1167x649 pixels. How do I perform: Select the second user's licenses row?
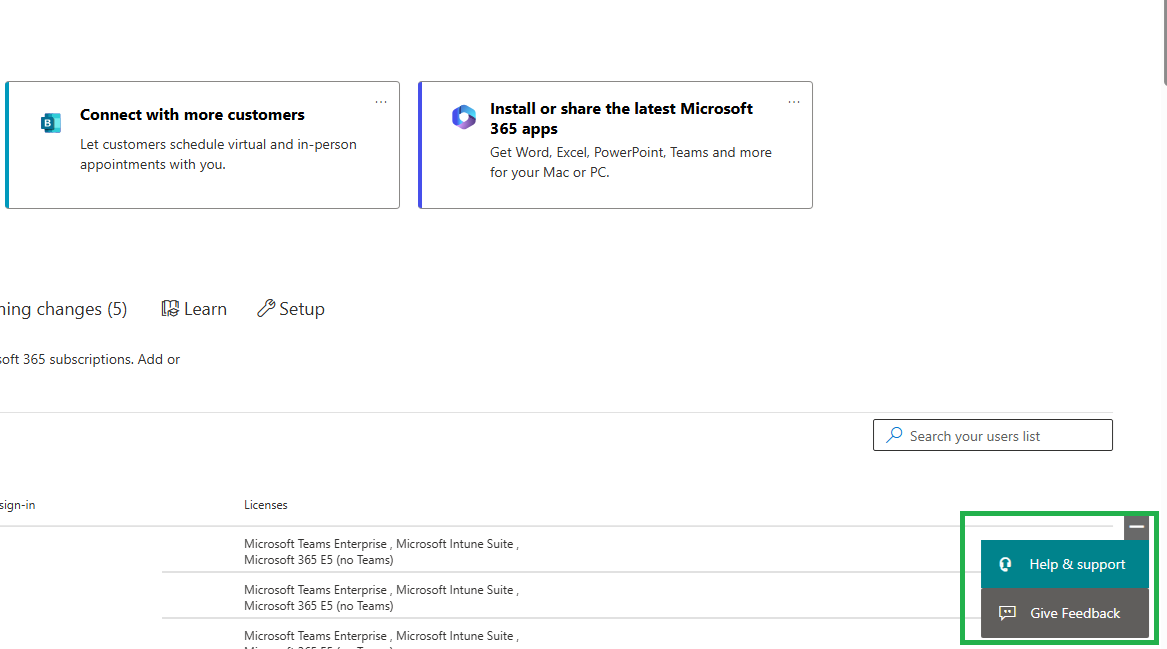point(381,598)
